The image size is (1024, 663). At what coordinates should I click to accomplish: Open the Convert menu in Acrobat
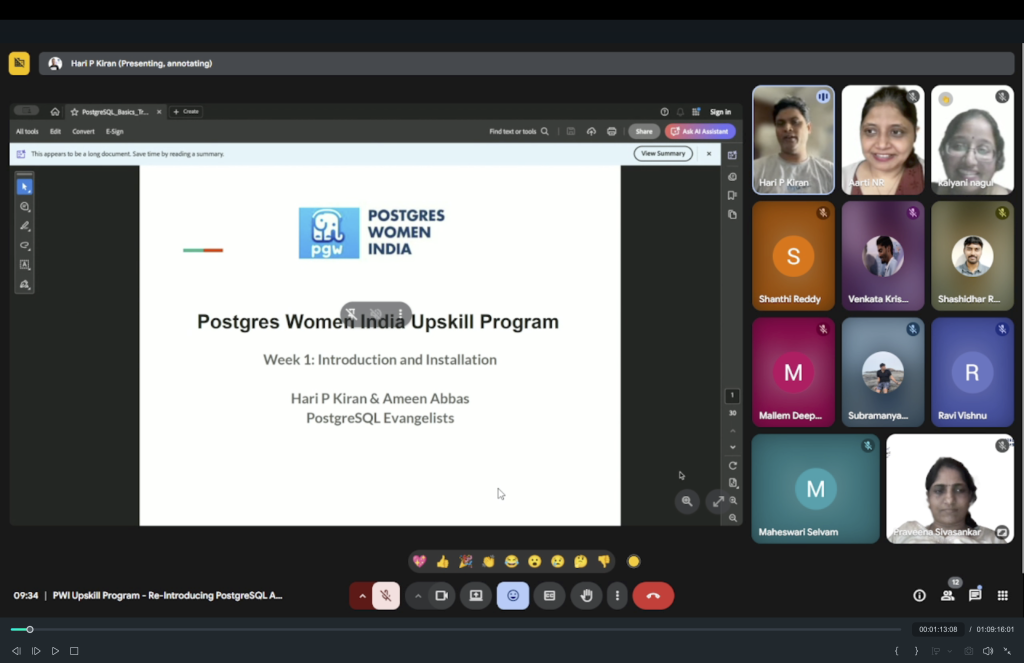pos(83,131)
